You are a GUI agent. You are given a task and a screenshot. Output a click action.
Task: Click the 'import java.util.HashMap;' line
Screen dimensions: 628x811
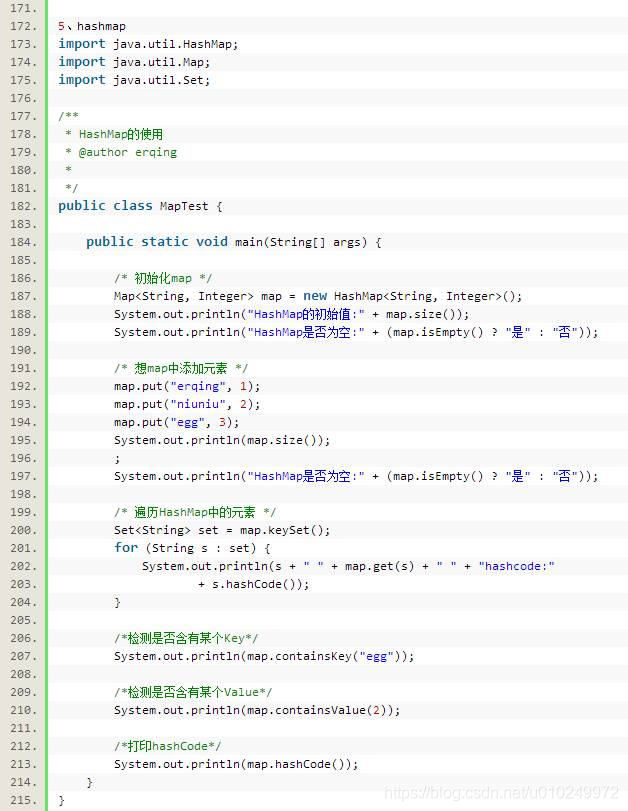pos(148,44)
